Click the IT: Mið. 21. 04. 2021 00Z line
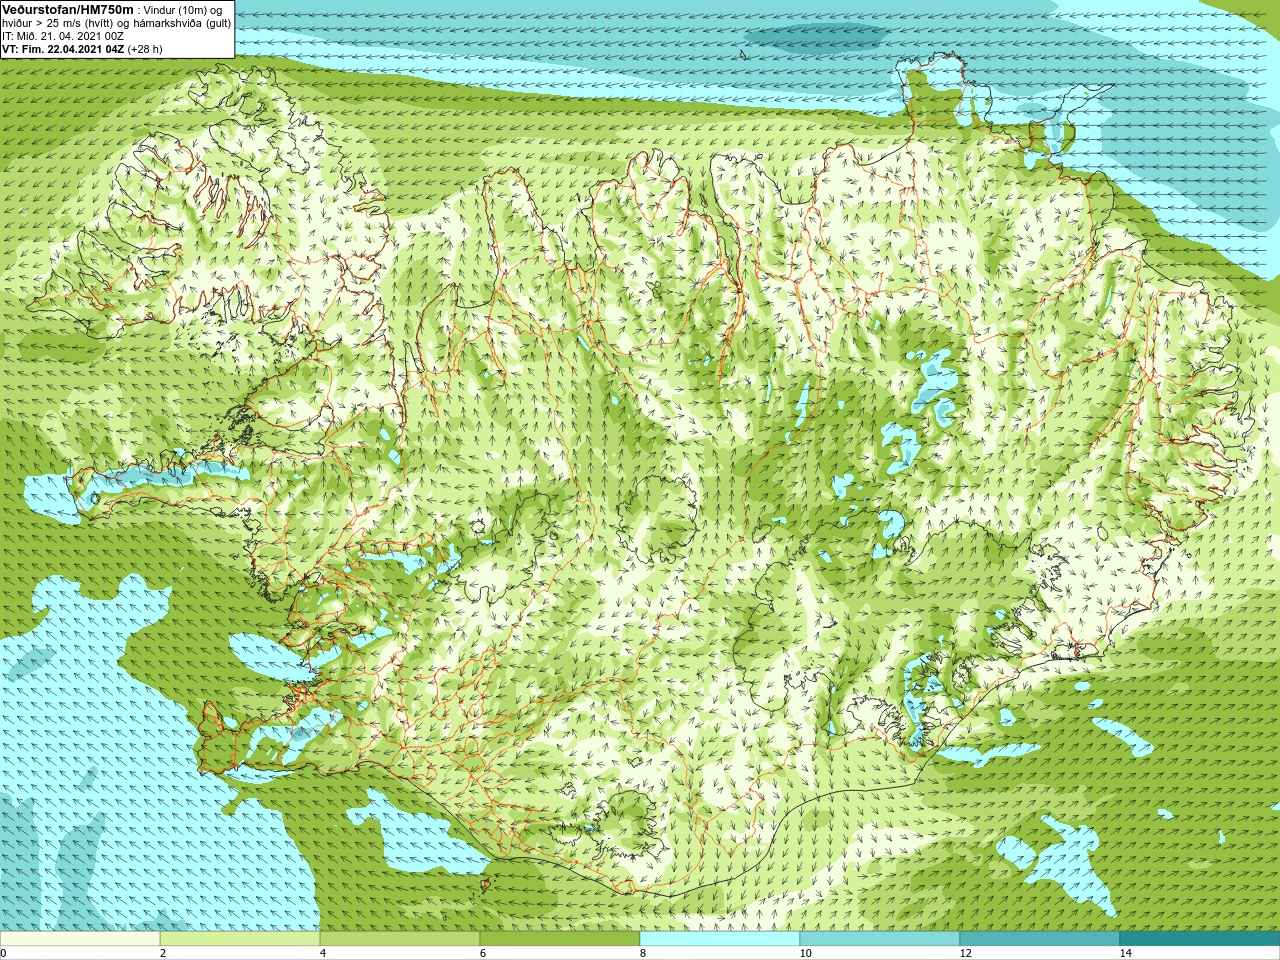 [63, 35]
